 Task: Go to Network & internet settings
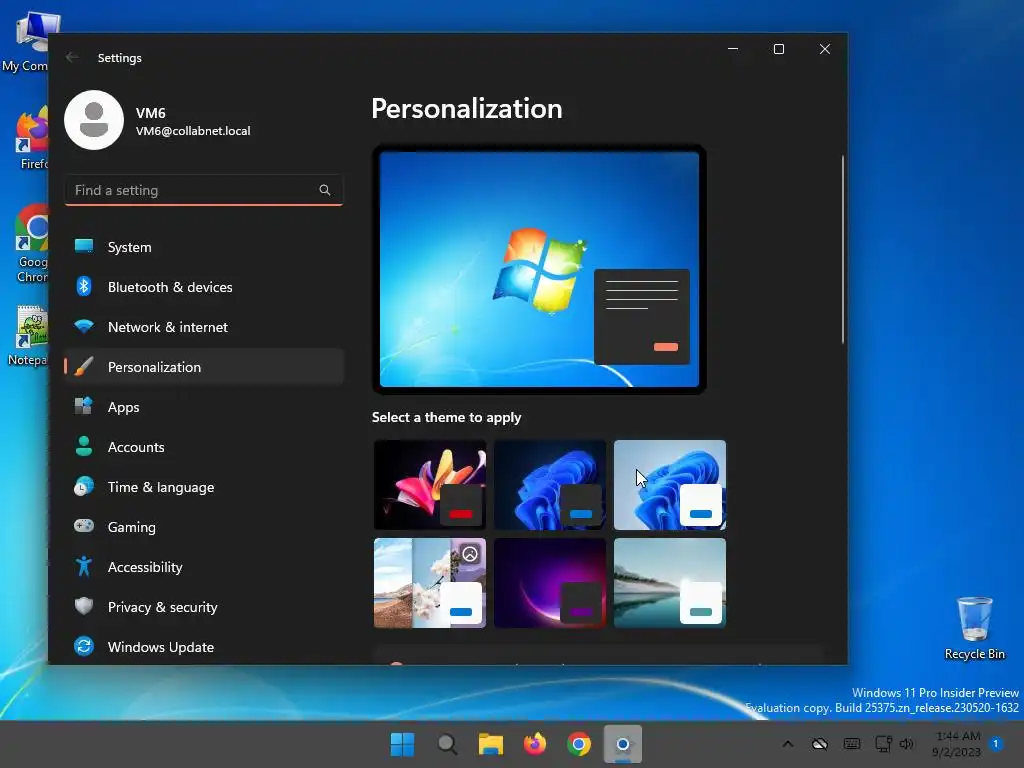pos(204,327)
